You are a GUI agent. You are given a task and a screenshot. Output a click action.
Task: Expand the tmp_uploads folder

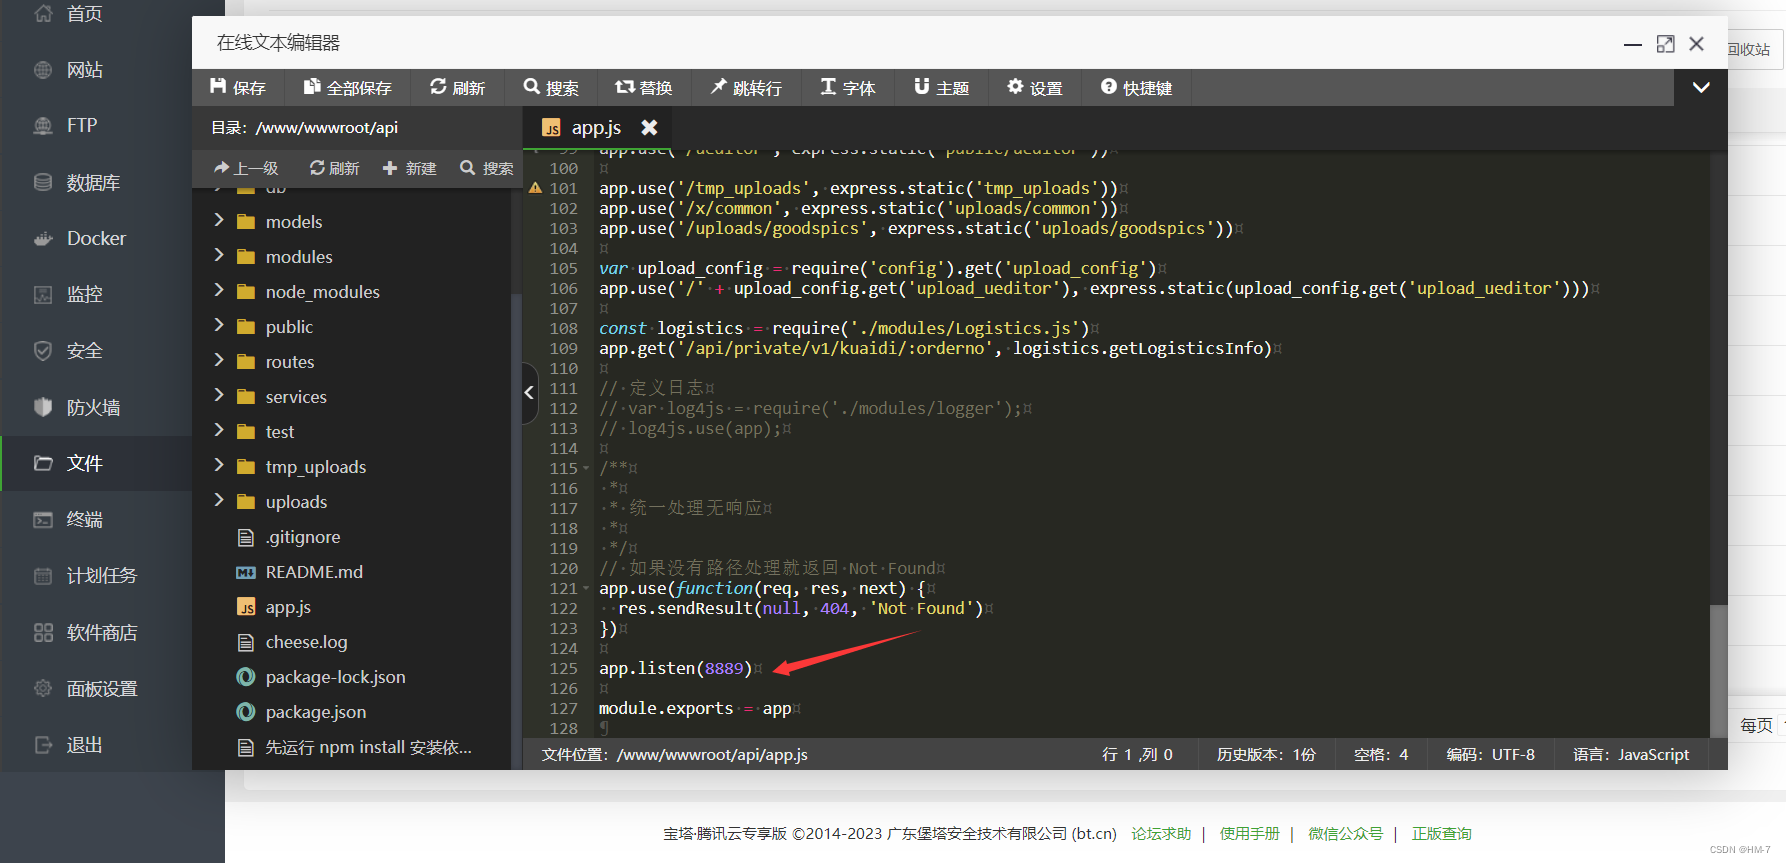coord(219,466)
